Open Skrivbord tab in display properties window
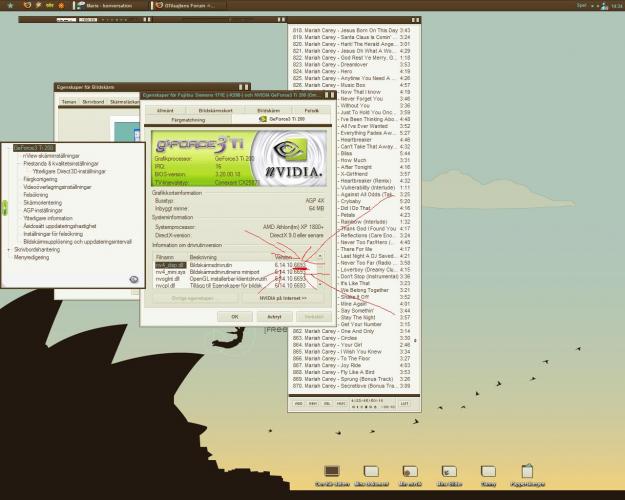 coord(93,102)
